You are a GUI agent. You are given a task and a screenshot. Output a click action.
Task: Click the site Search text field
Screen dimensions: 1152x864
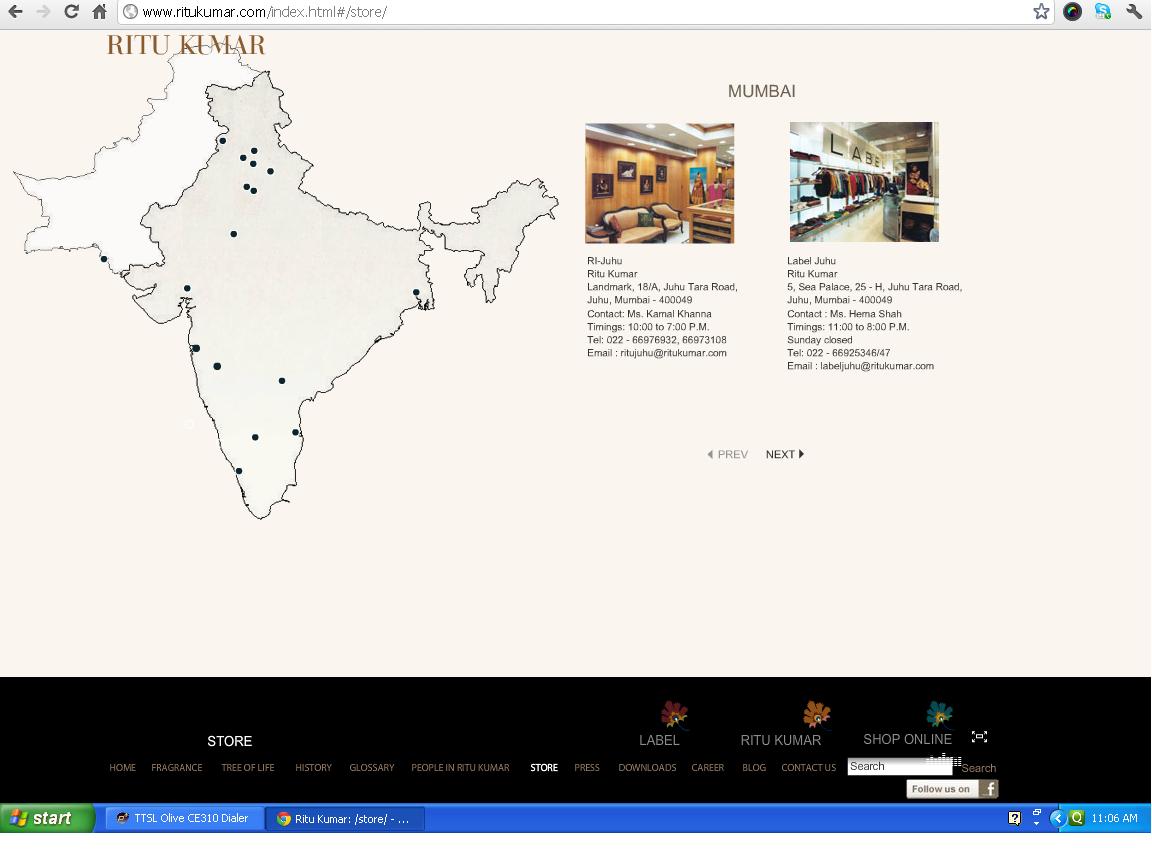click(901, 766)
